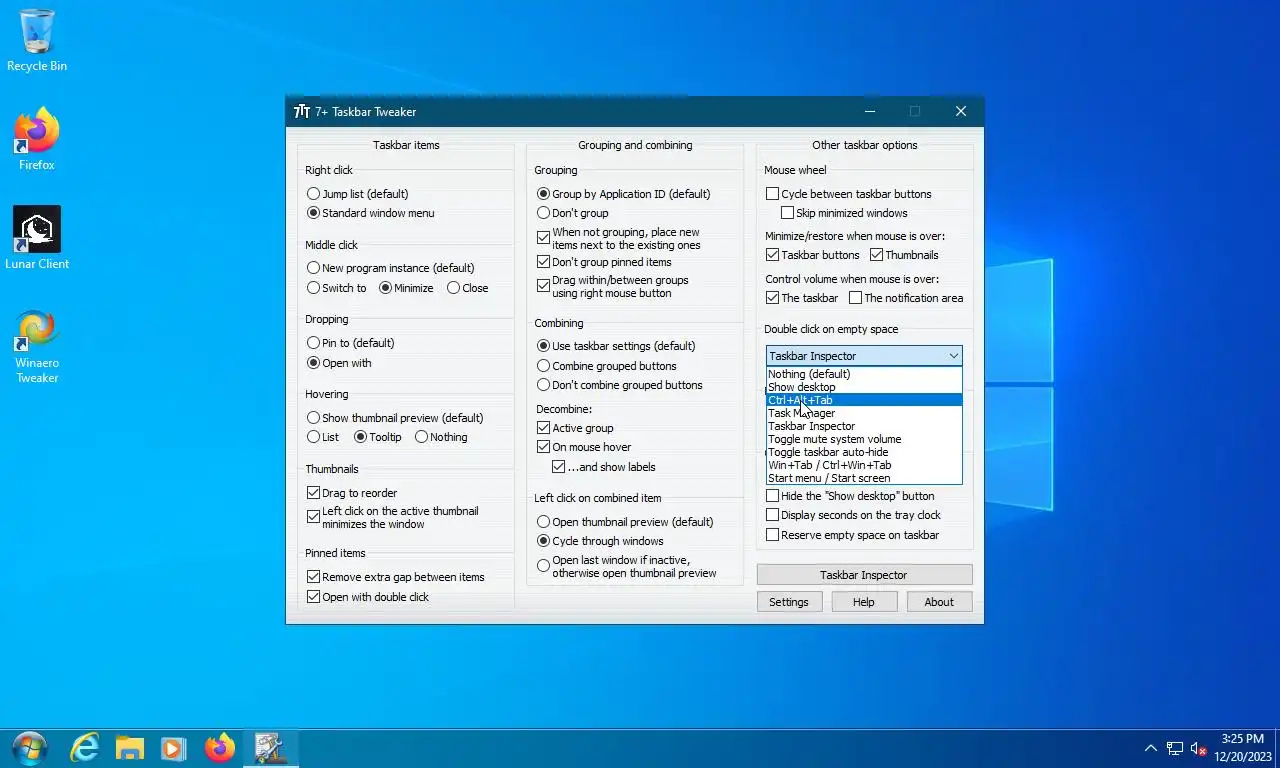Click the About button
The image size is (1280, 768).
tap(939, 602)
